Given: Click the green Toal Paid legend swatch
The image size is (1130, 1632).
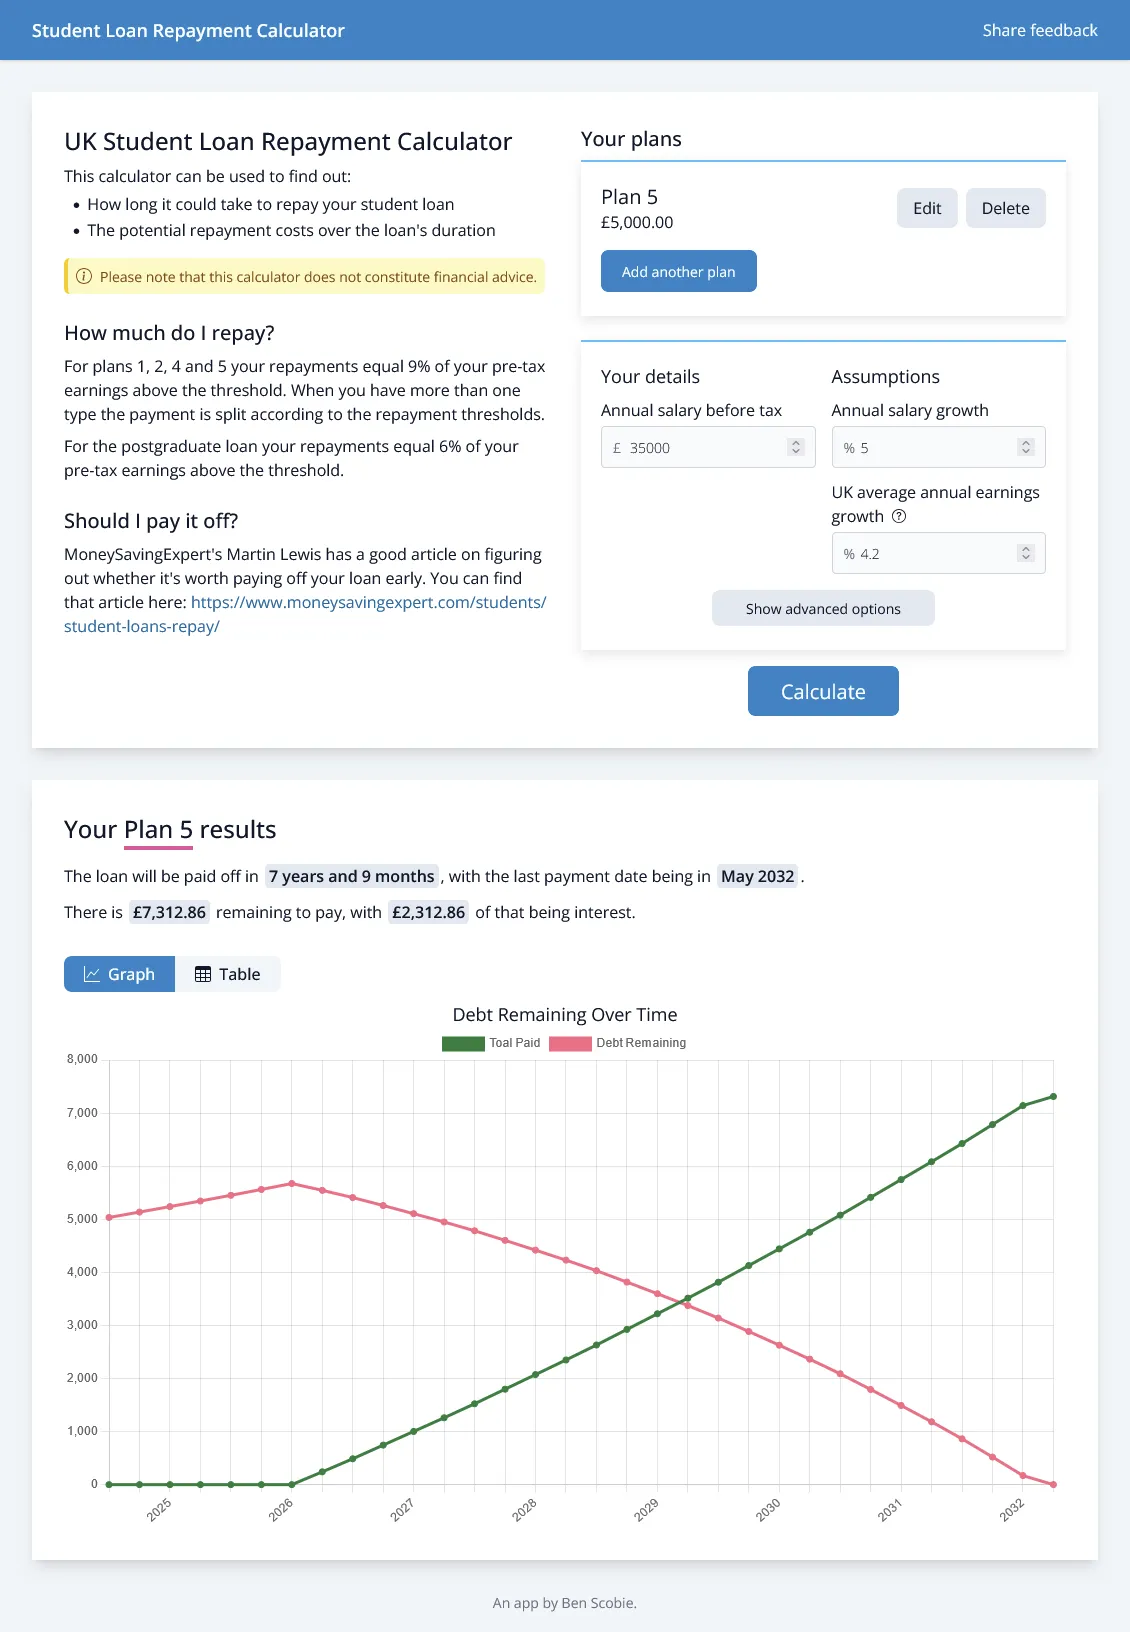Looking at the screenshot, I should [462, 1042].
